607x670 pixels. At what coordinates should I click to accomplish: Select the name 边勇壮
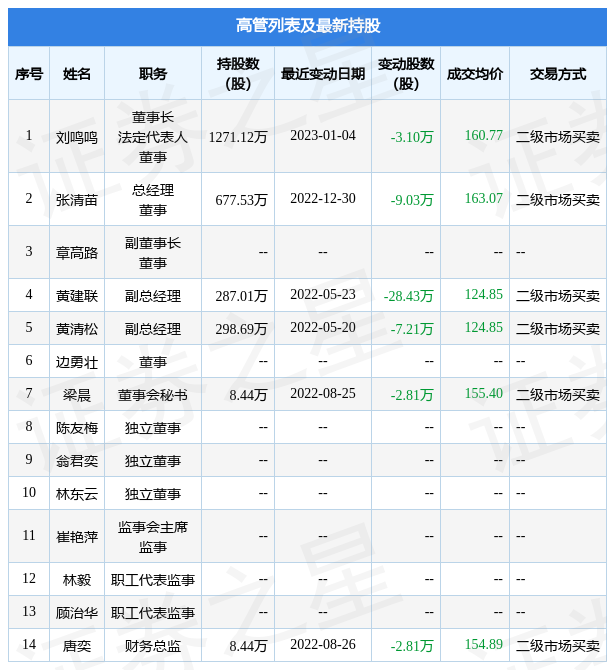pyautogui.click(x=77, y=362)
